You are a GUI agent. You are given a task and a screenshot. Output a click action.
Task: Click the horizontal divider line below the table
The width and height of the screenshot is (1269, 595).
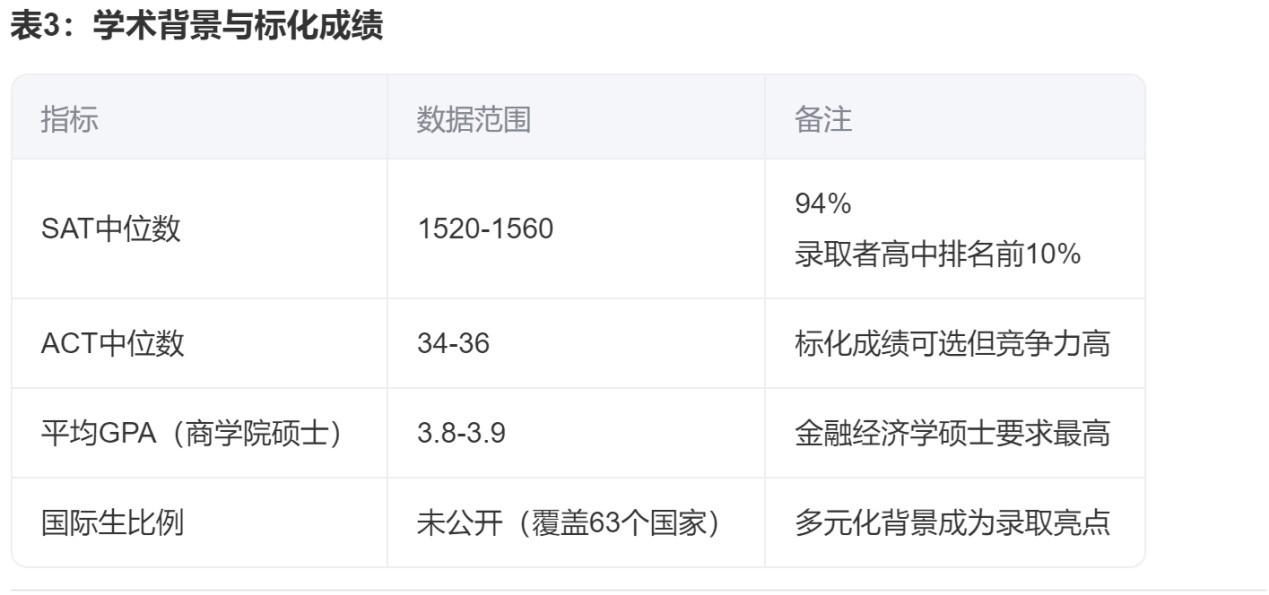click(634, 590)
